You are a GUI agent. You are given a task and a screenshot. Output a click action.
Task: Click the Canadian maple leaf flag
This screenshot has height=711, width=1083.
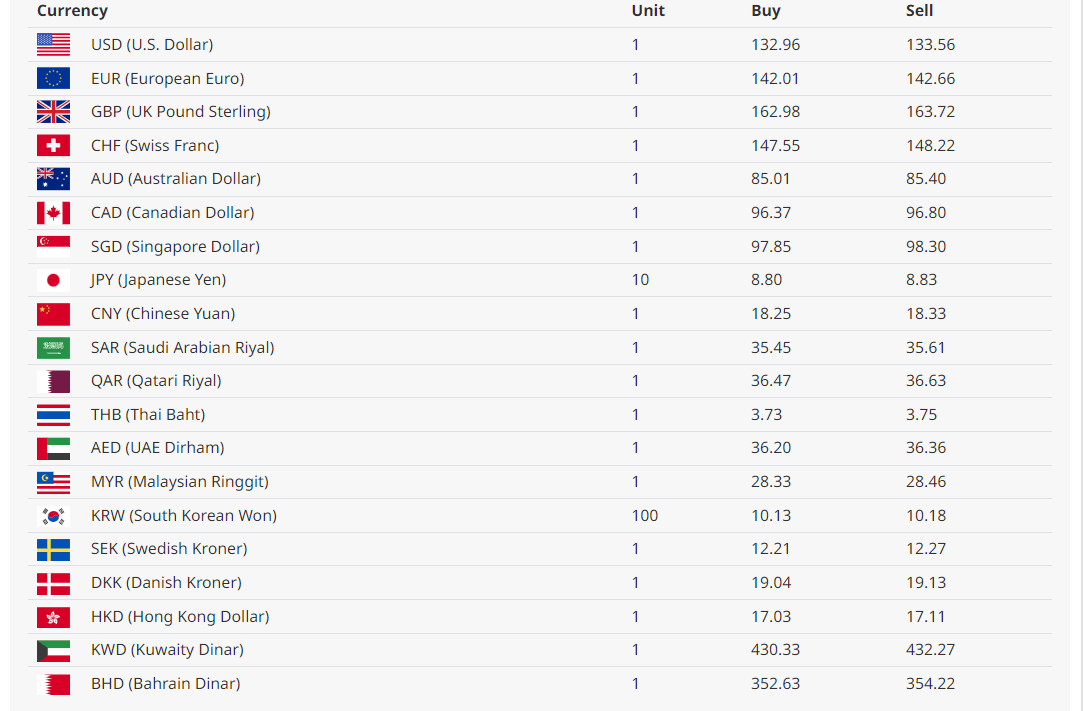53,213
